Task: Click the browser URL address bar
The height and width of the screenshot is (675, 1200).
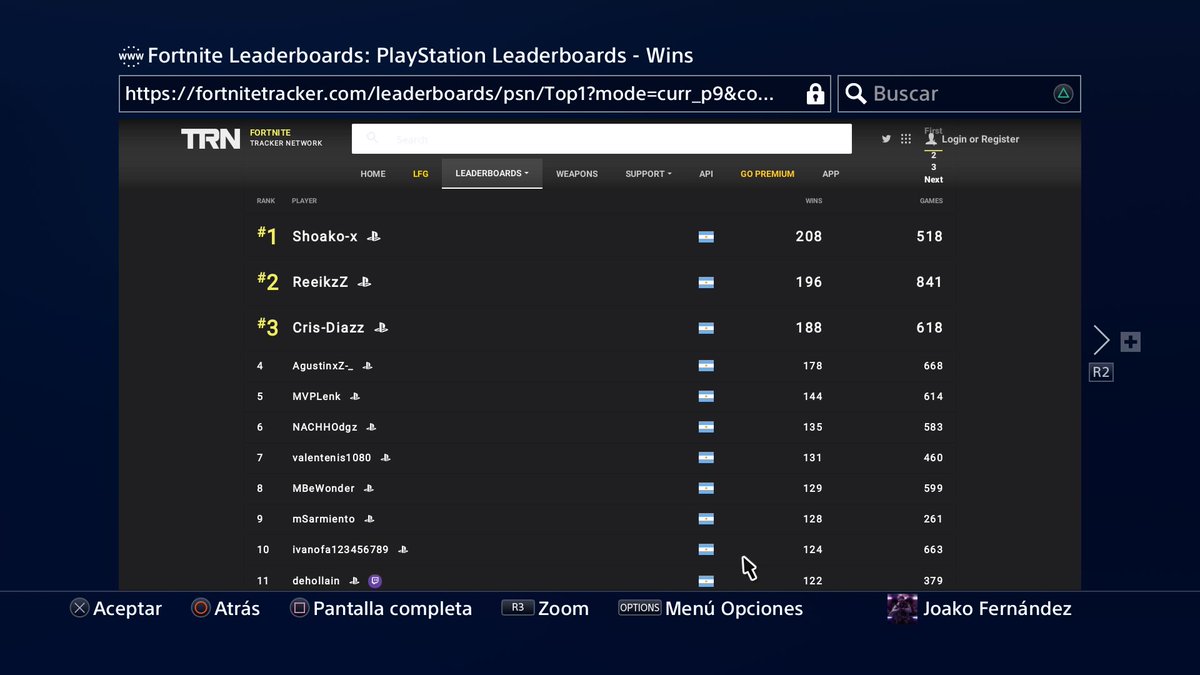Action: coord(474,94)
